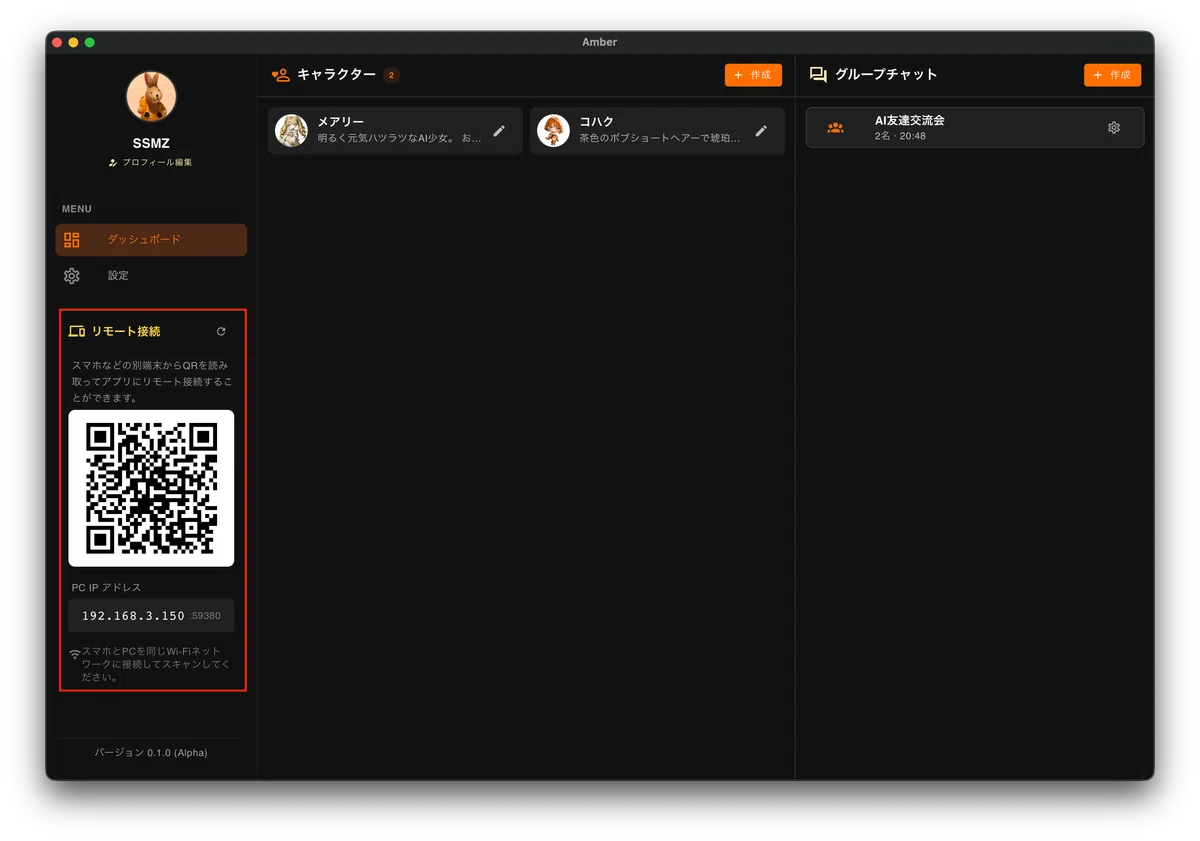Click メアリー's description 明るく元気ハツラツなAI少女
1200x841 pixels.
(399, 139)
